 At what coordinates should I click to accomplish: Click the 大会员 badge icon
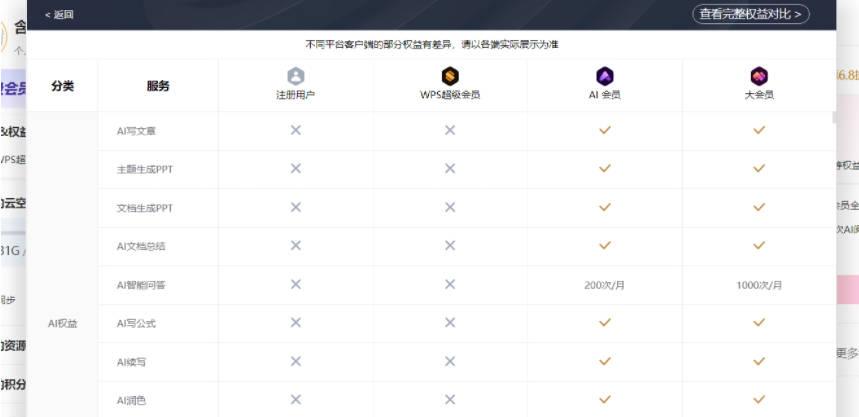coord(759,76)
